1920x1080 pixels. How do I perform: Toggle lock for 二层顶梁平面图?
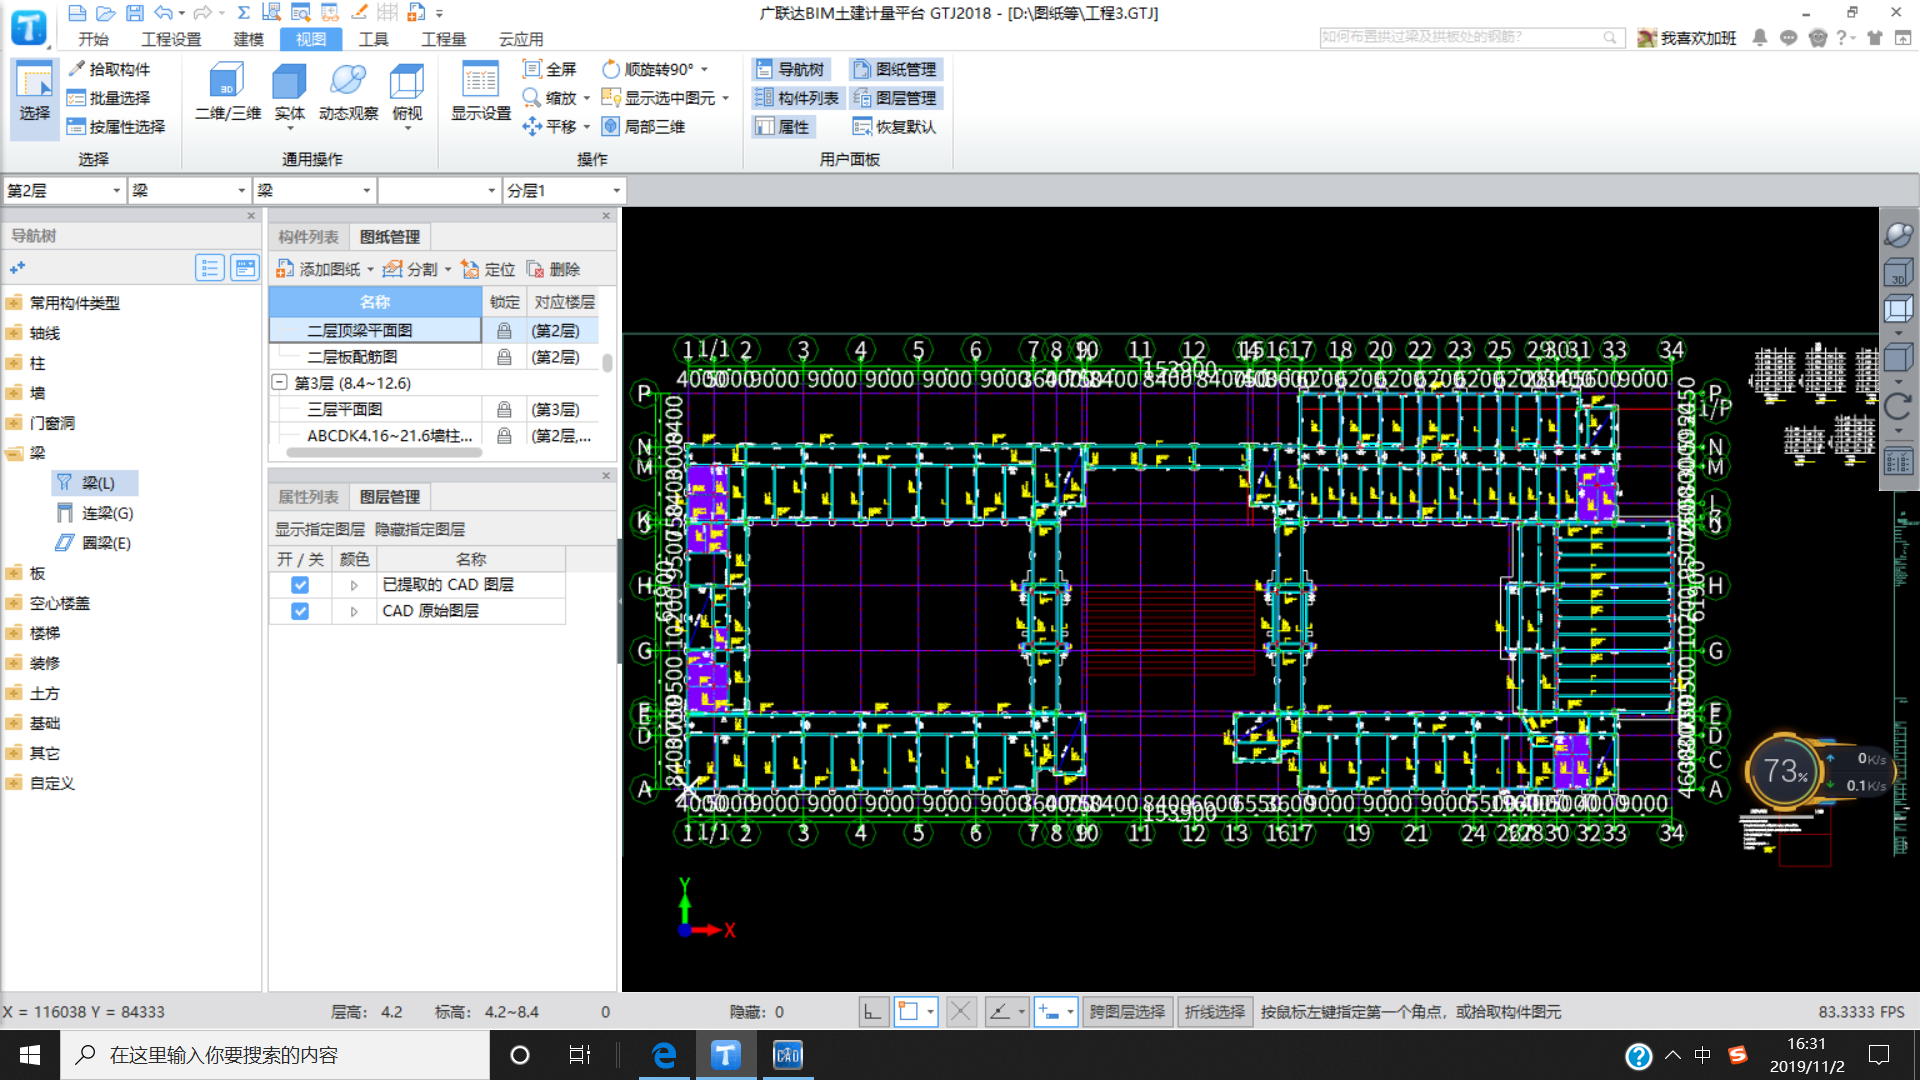point(504,330)
